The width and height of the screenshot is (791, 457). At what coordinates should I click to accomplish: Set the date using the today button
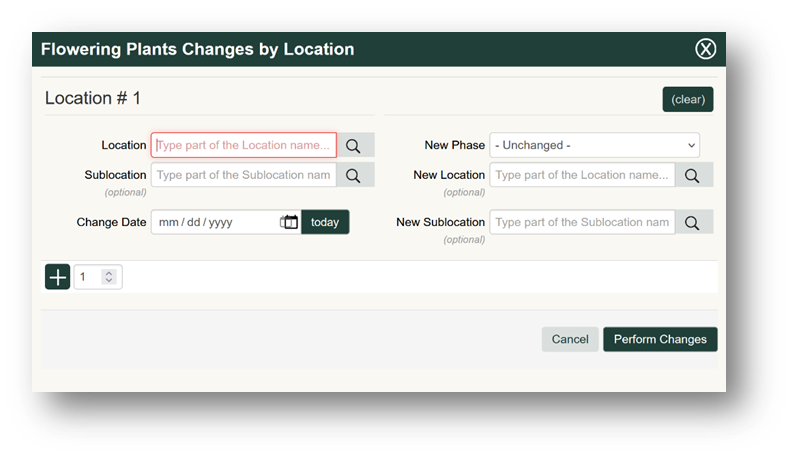[x=325, y=222]
